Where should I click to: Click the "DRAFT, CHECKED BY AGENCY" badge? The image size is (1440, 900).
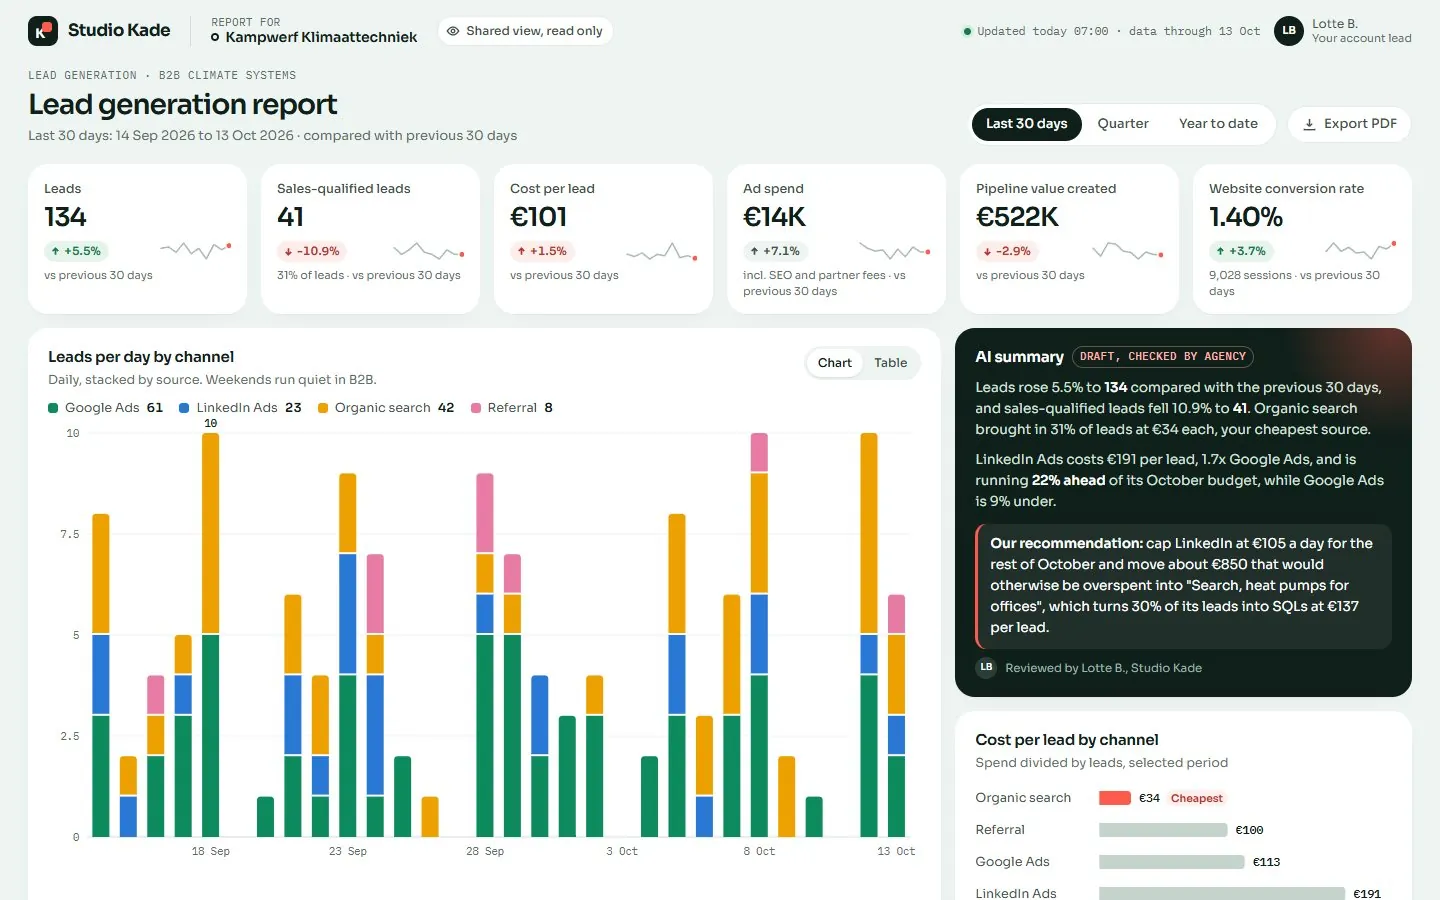click(1163, 357)
